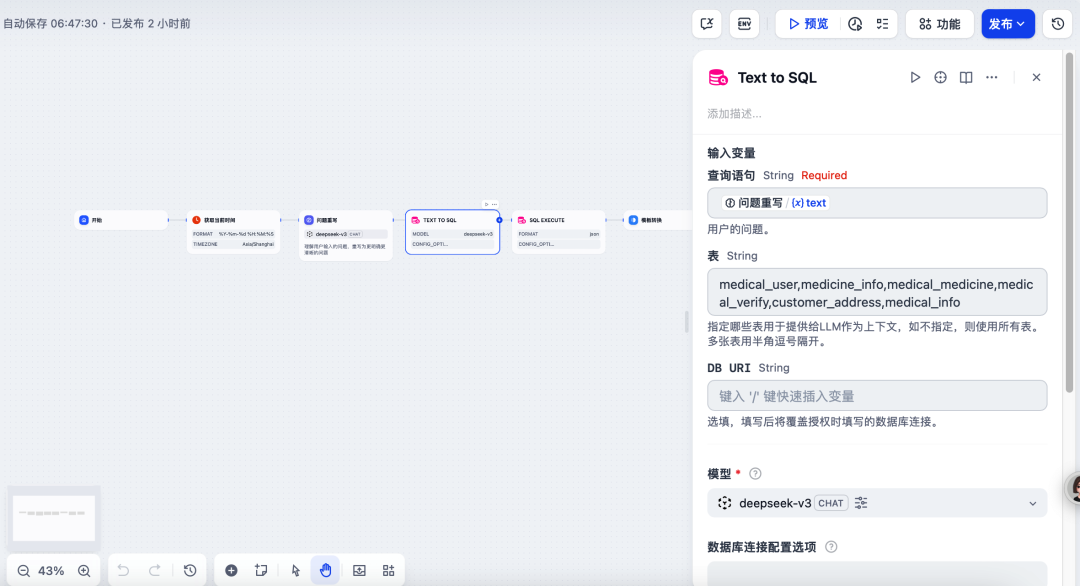Open the checklist icon in top toolbar
This screenshot has height=586, width=1080.
point(882,24)
